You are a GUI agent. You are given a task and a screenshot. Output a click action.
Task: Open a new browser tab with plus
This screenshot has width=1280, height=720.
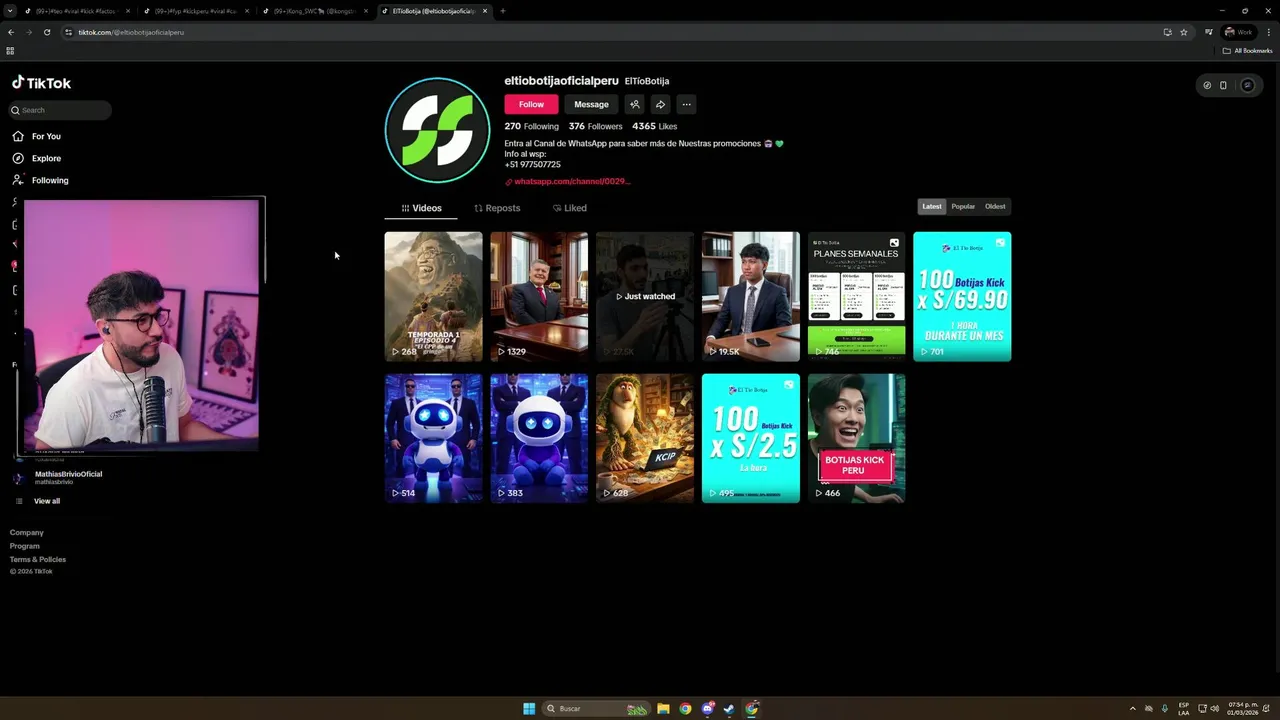[502, 11]
